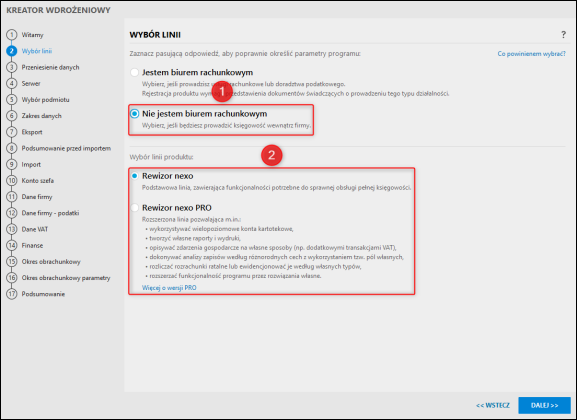The image size is (577, 420).
Task: Go to step 1 Witamy
Action: coord(25,35)
